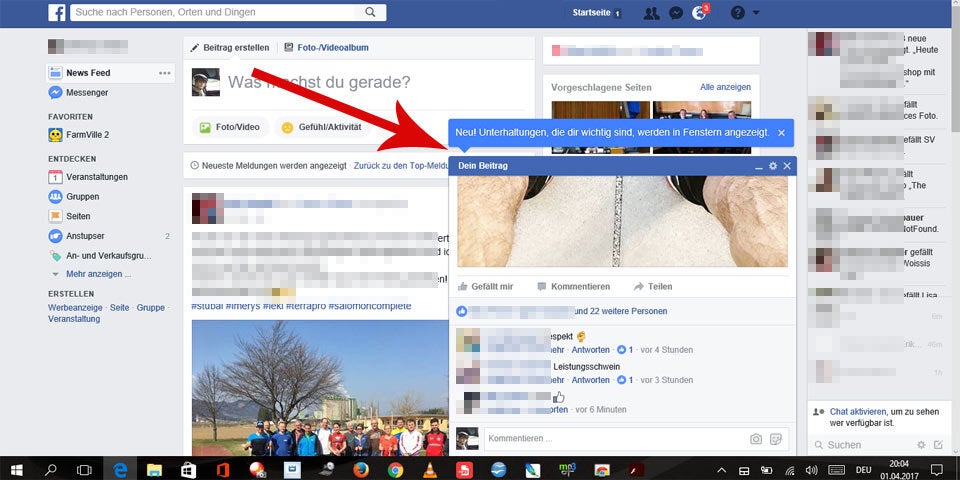Open settings gear of Dein Beitrag window

pyautogui.click(x=773, y=166)
